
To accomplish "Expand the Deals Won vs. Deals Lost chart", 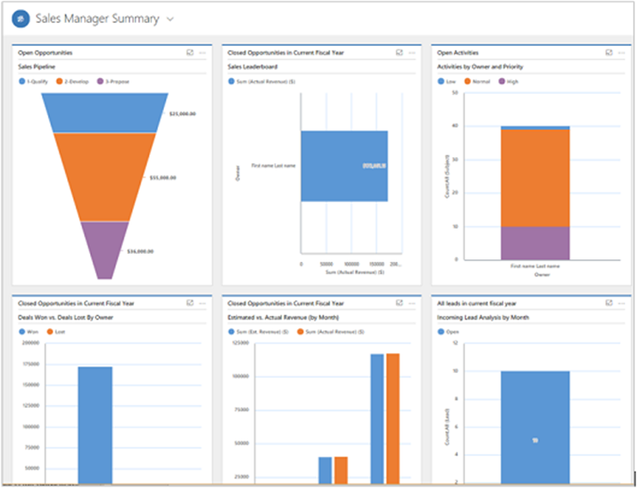I will click(x=190, y=303).
